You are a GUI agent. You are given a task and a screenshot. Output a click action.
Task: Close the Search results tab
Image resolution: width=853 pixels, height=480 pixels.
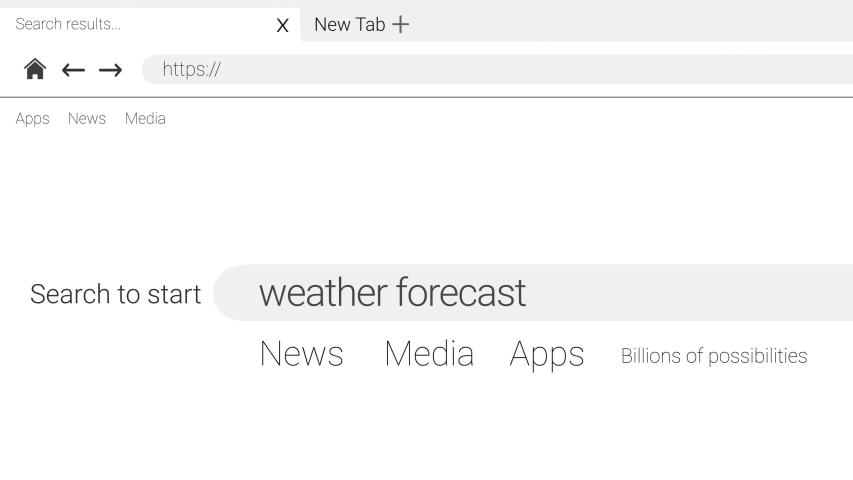pos(282,25)
